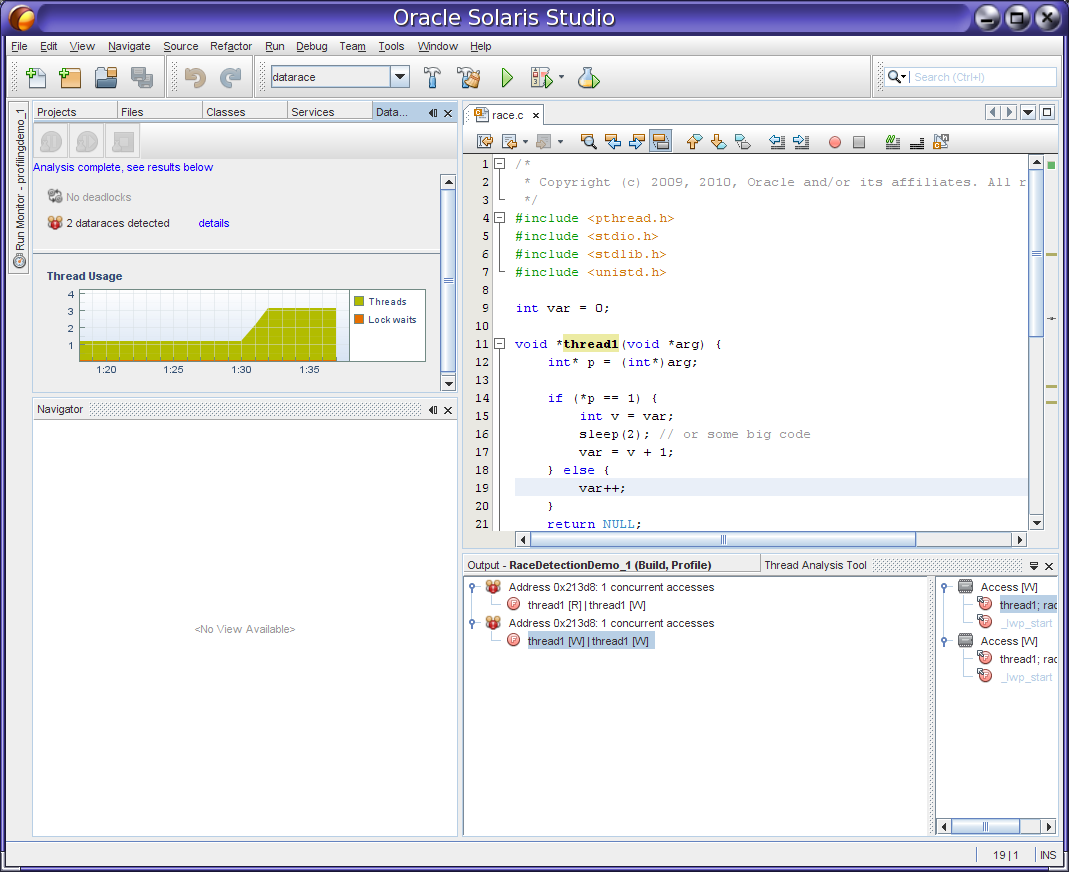Collapse the thread1 function fold at line 11
The height and width of the screenshot is (872, 1069).
tap(500, 344)
